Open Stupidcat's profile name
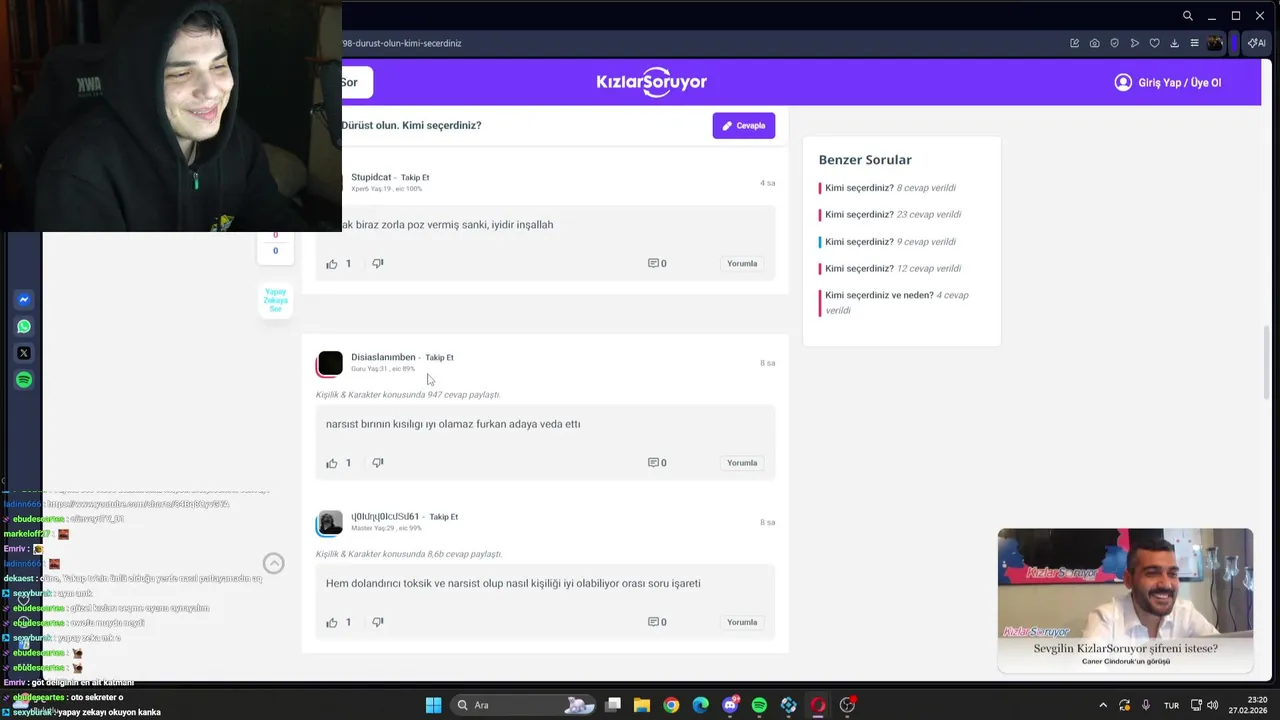 click(x=371, y=178)
